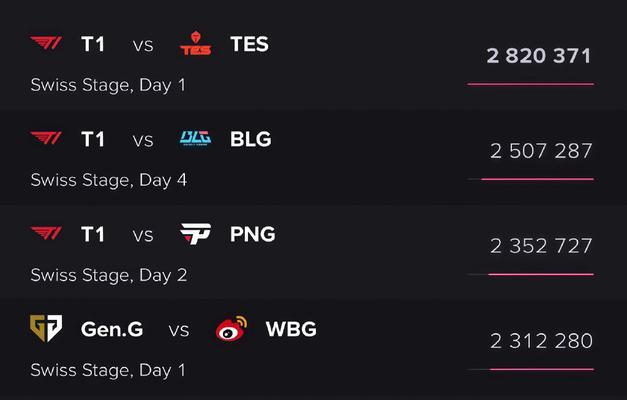The image size is (627, 400).
Task: Click the PNG team name
Action: (x=253, y=234)
